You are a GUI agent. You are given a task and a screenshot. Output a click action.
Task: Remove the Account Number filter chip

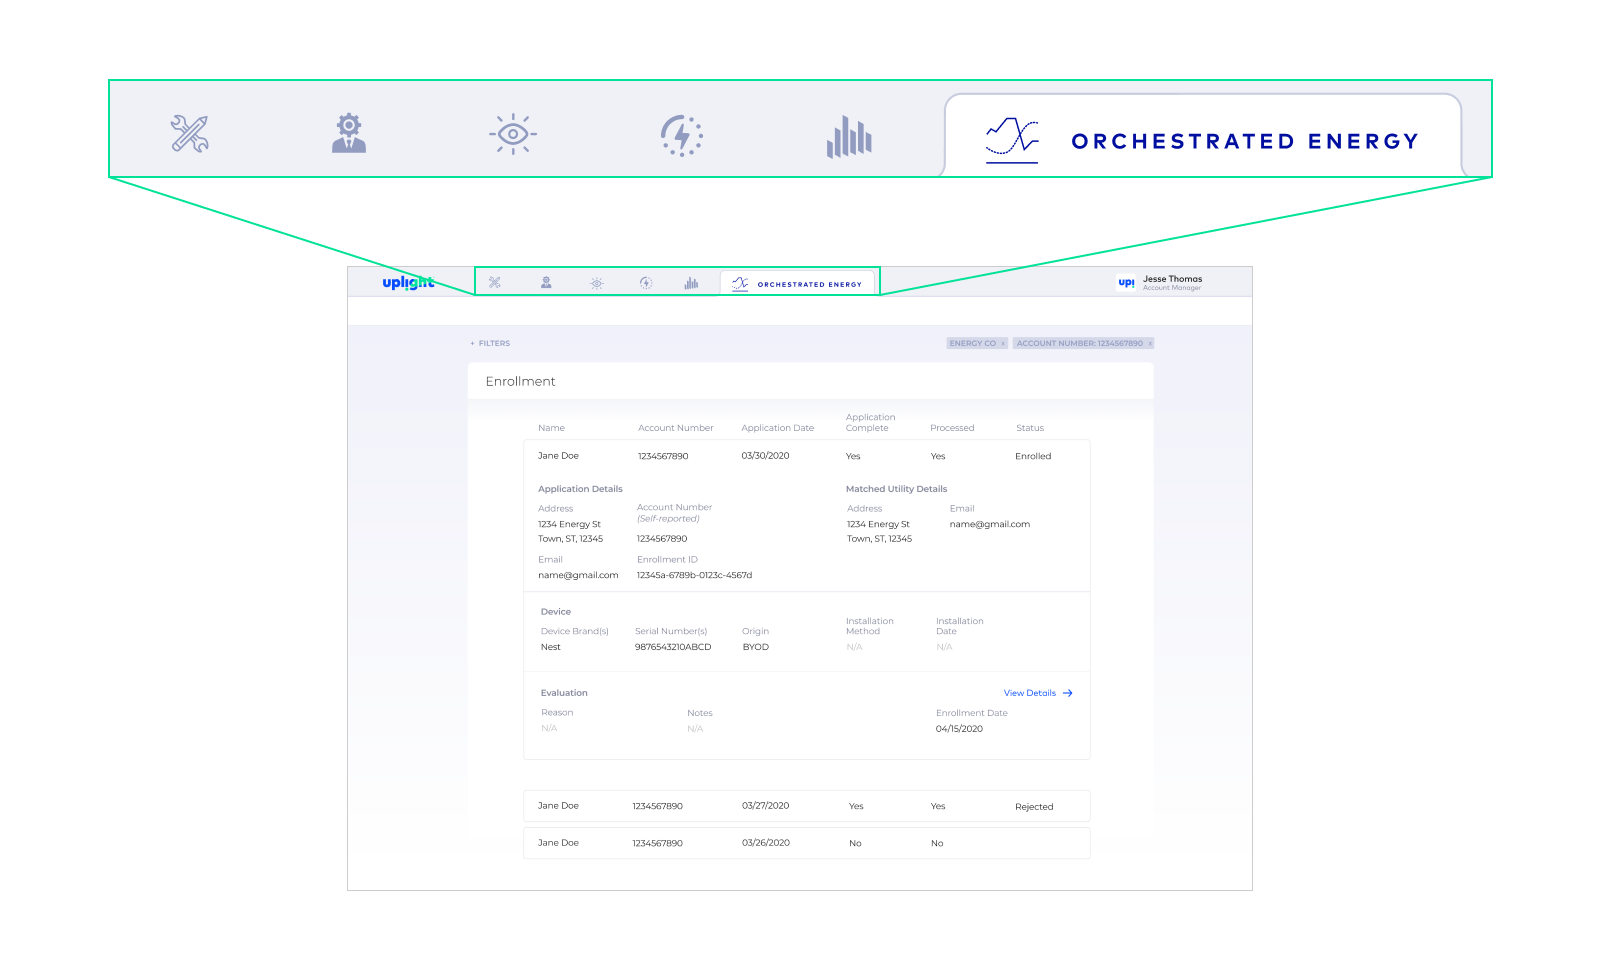pyautogui.click(x=1150, y=344)
